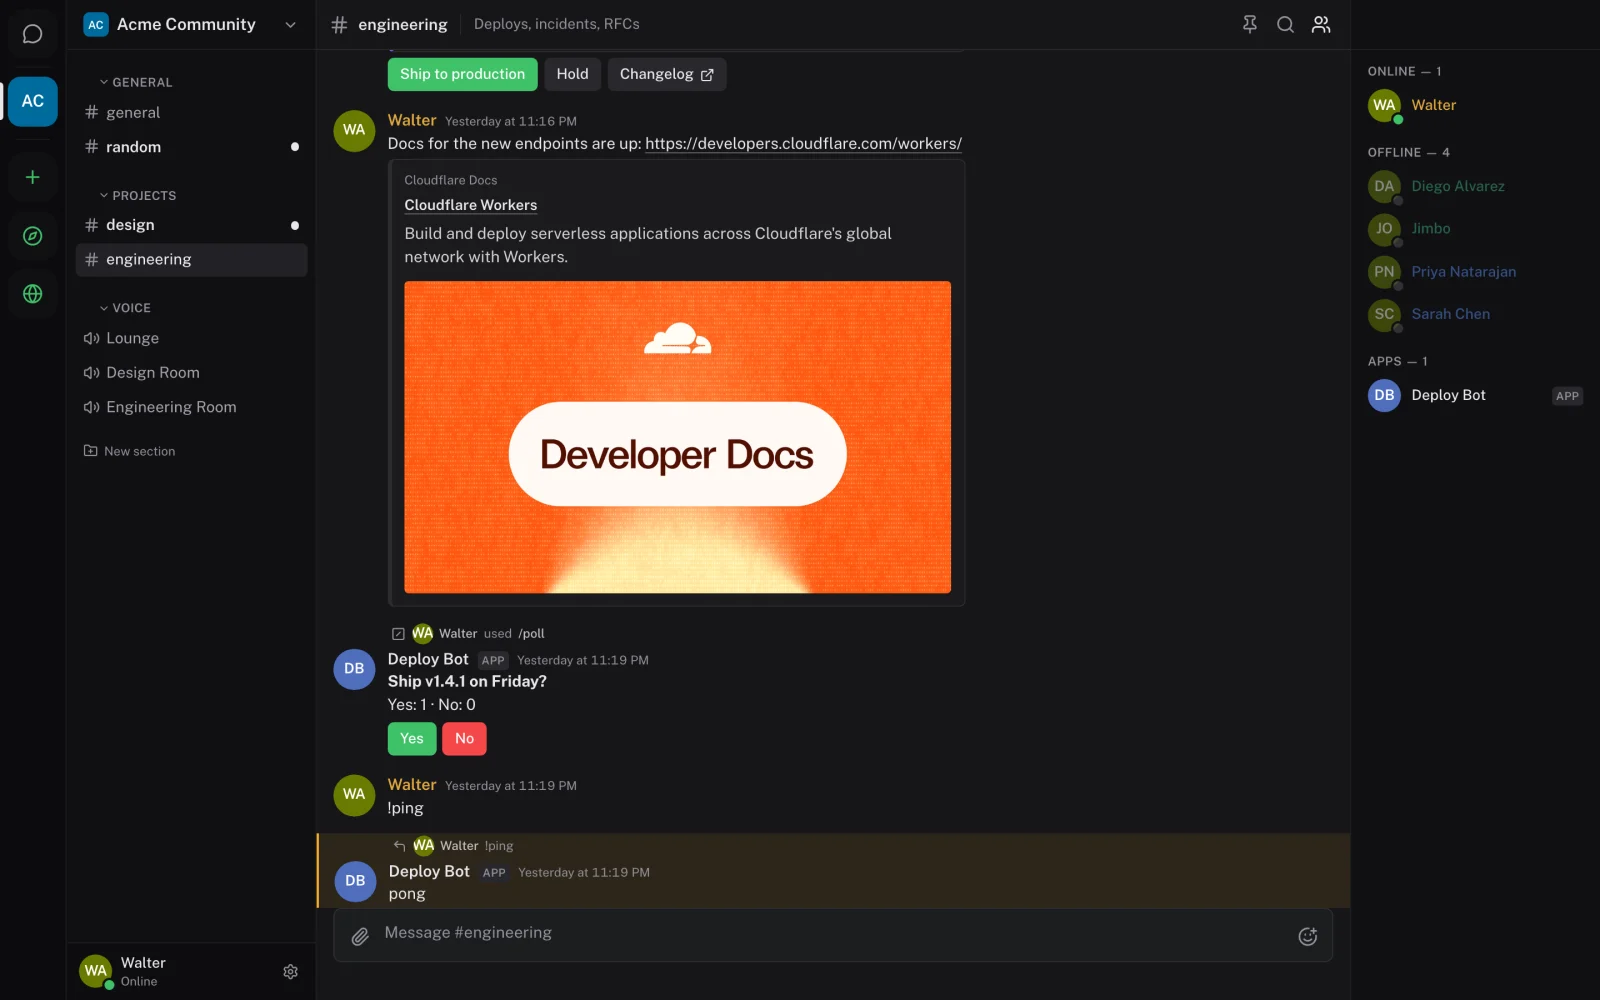Focus the Message #engineering input field

point(832,933)
